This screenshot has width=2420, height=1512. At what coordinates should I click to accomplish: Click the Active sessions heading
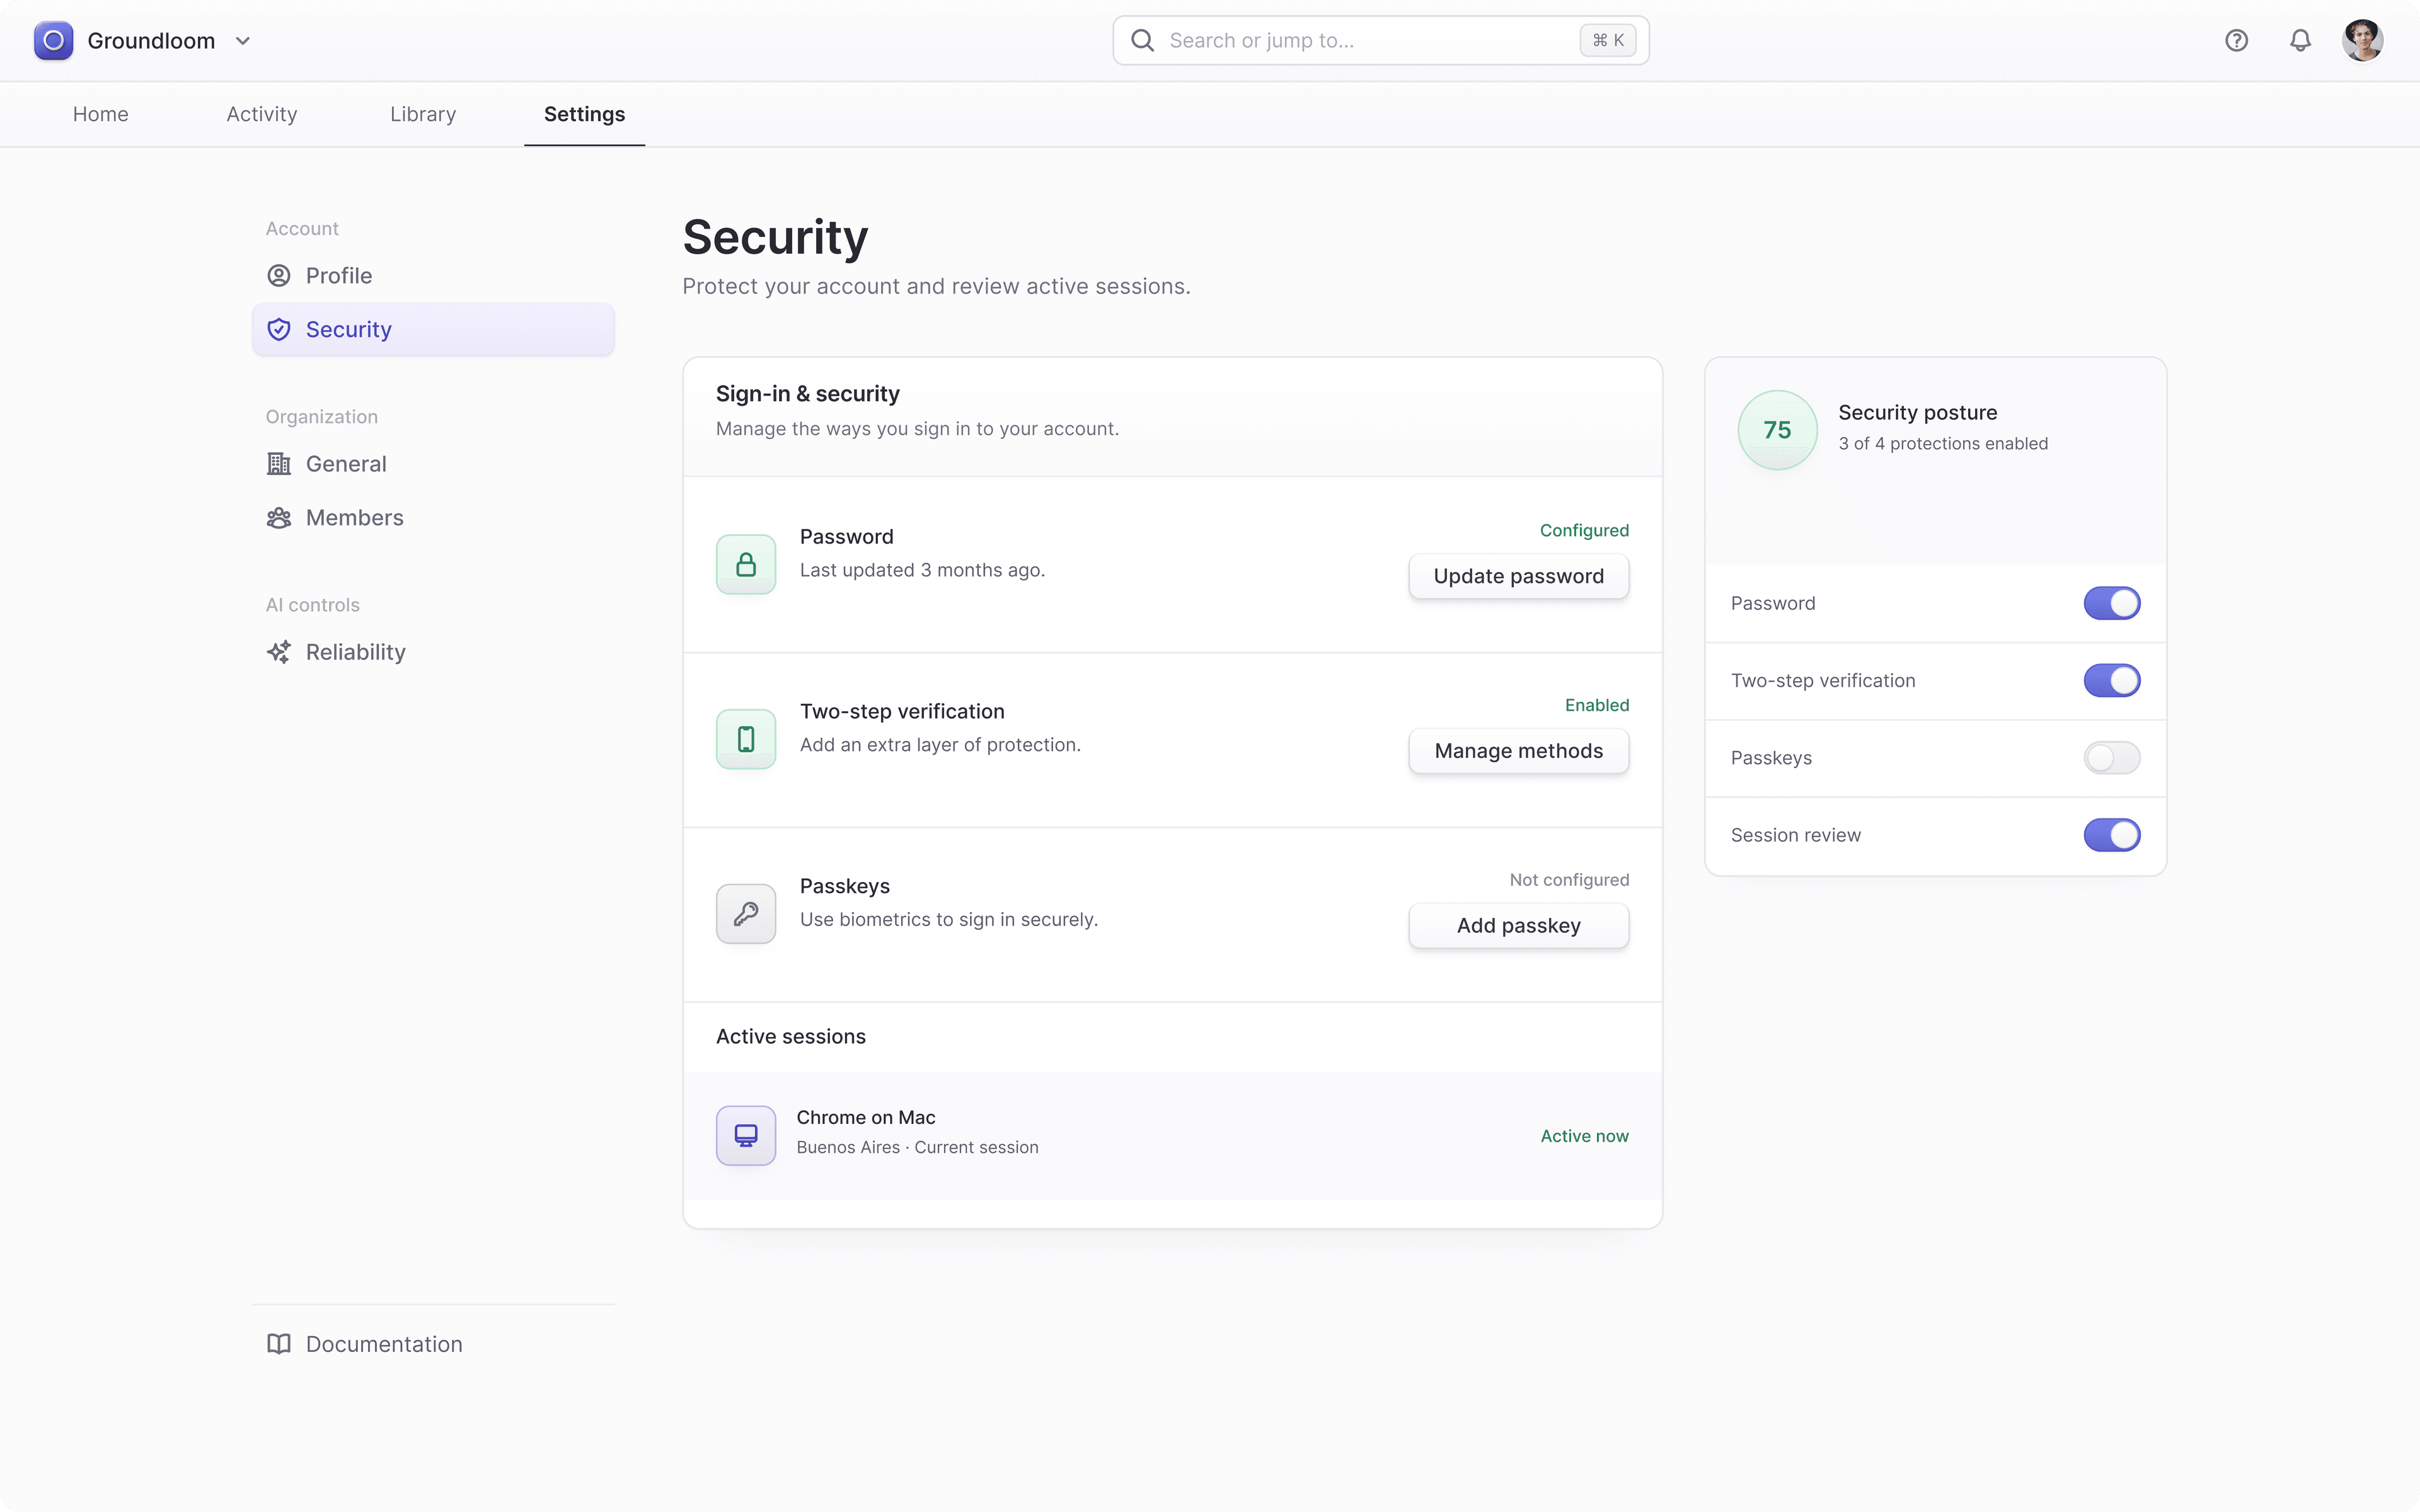click(791, 1037)
